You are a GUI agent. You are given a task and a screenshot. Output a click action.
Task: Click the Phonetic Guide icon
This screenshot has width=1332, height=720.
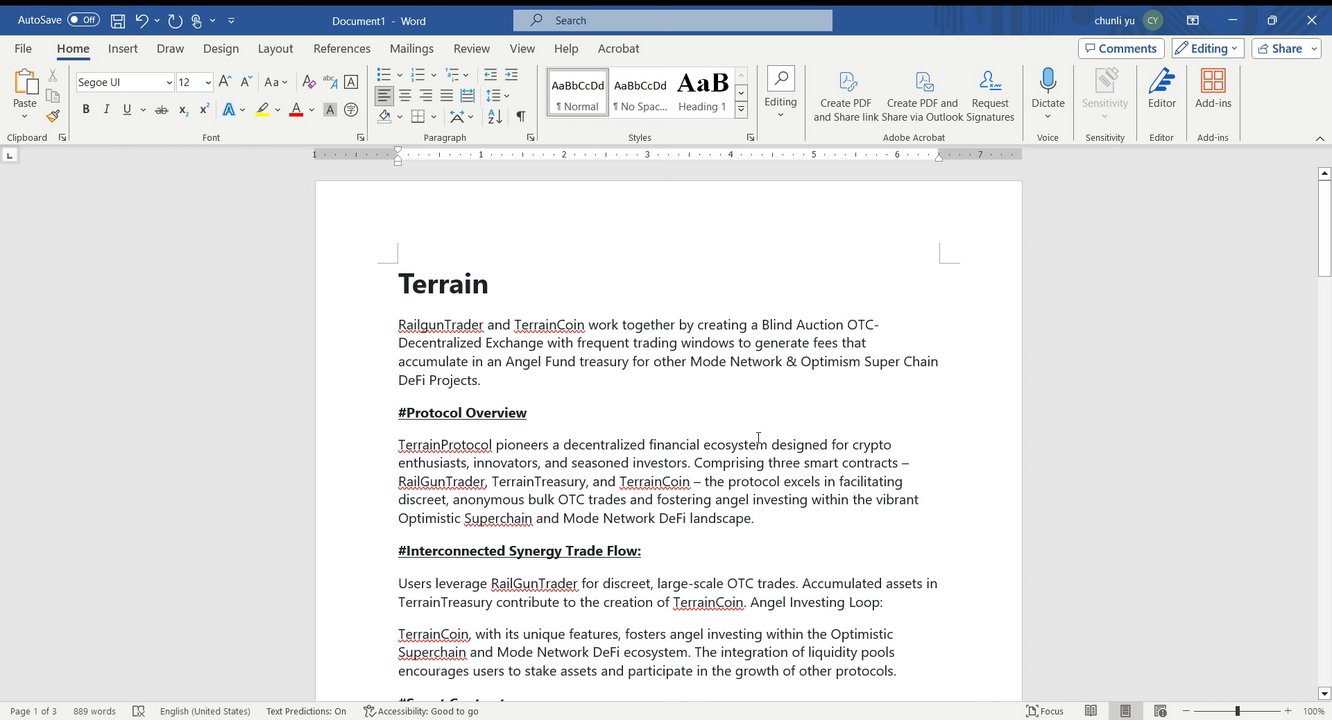(330, 82)
